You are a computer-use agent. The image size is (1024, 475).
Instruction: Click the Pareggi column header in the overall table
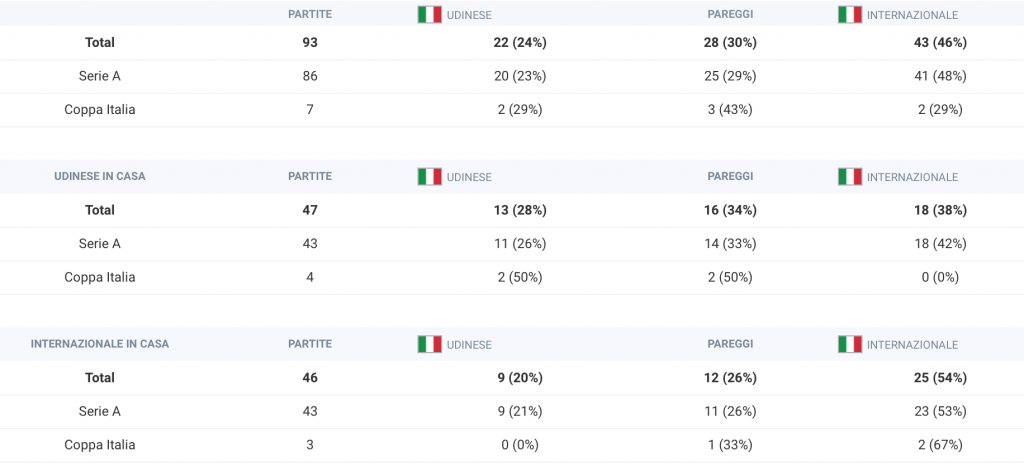click(x=731, y=15)
